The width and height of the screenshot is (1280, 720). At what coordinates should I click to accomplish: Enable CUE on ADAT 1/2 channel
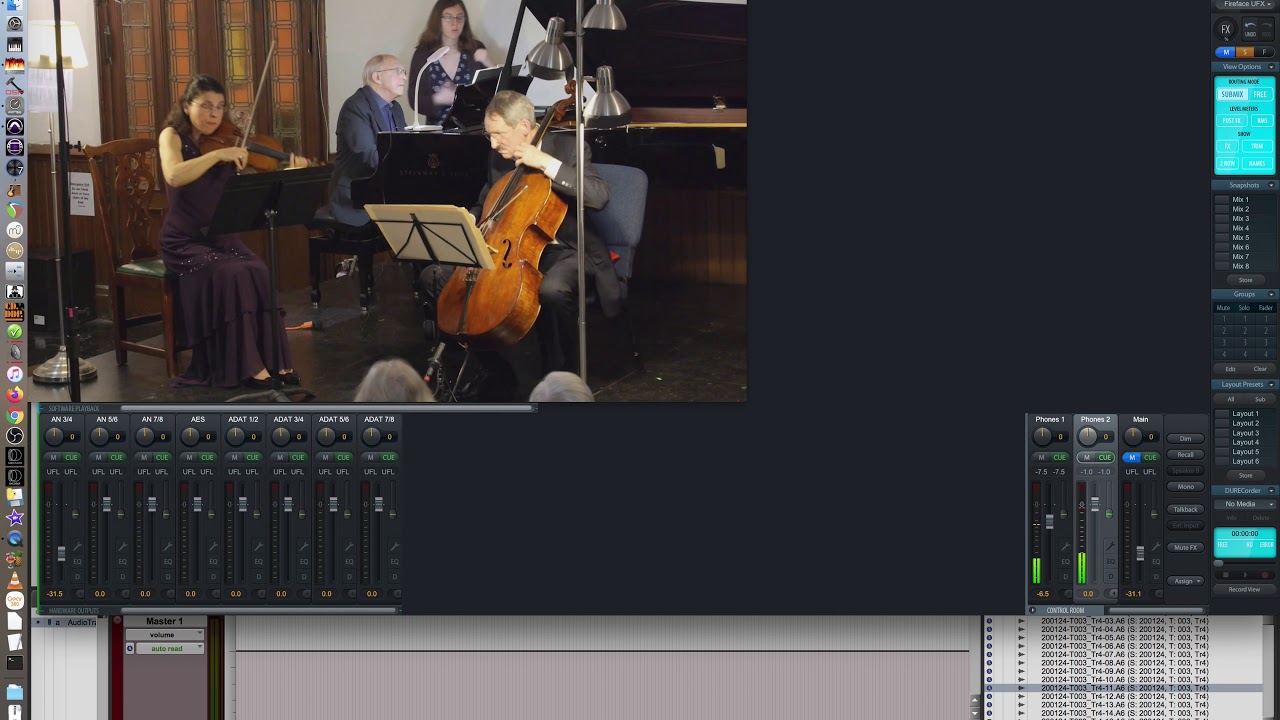[x=252, y=457]
